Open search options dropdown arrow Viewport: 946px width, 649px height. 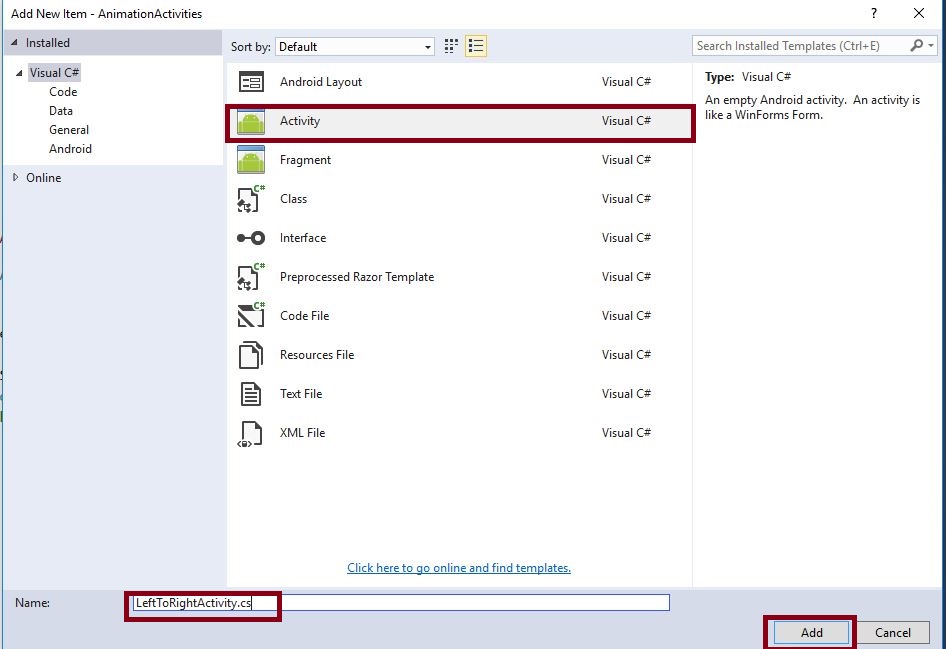pyautogui.click(x=931, y=45)
